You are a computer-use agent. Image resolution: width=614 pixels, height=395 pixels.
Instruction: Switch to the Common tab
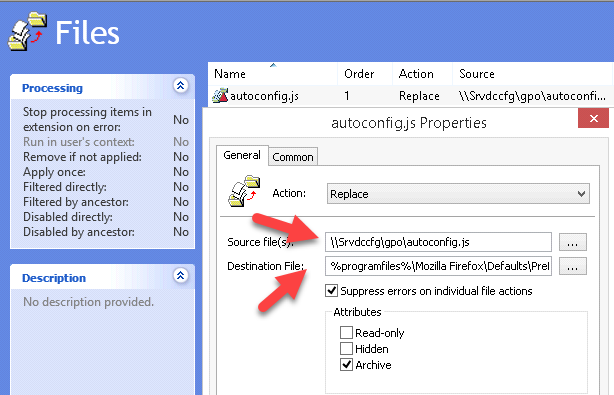pos(293,157)
